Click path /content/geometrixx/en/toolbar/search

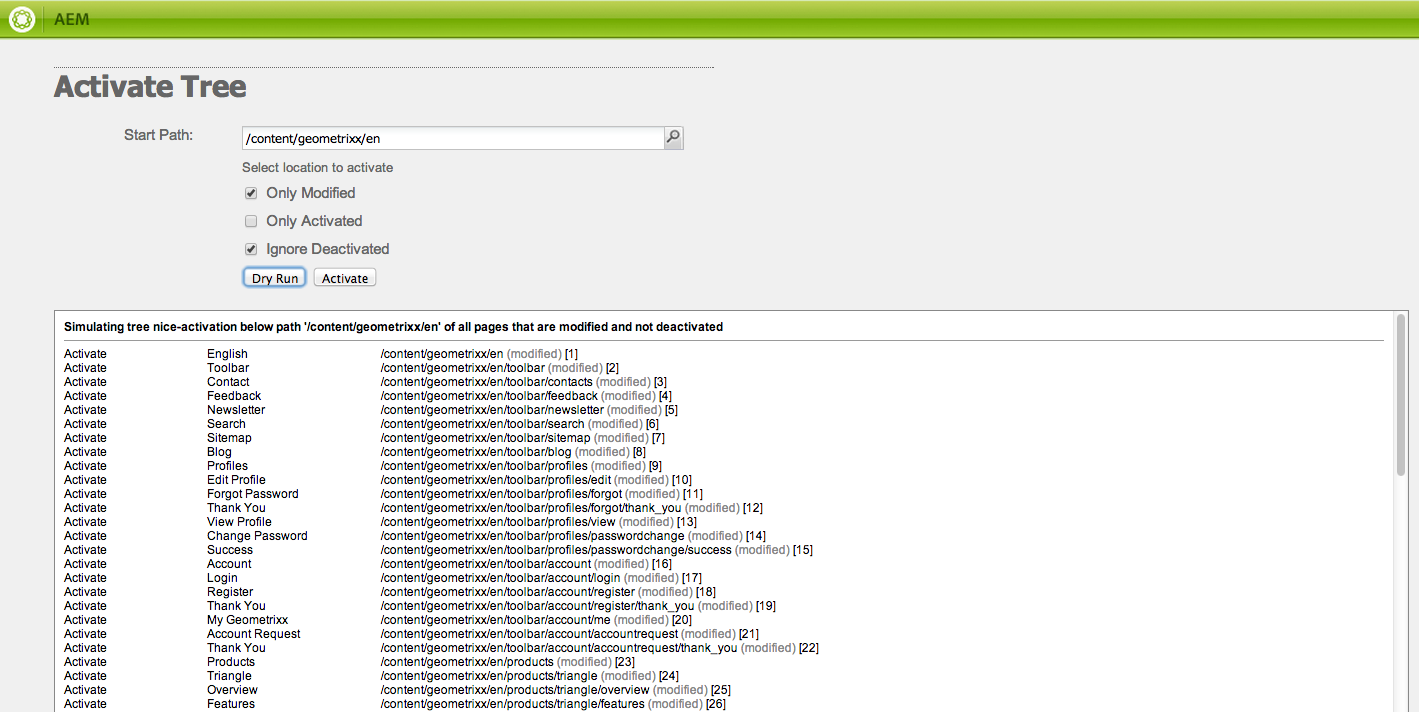tap(482, 424)
